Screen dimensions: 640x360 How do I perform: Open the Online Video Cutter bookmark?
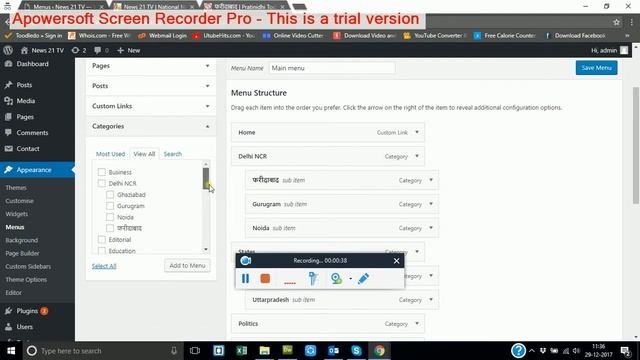coord(293,36)
